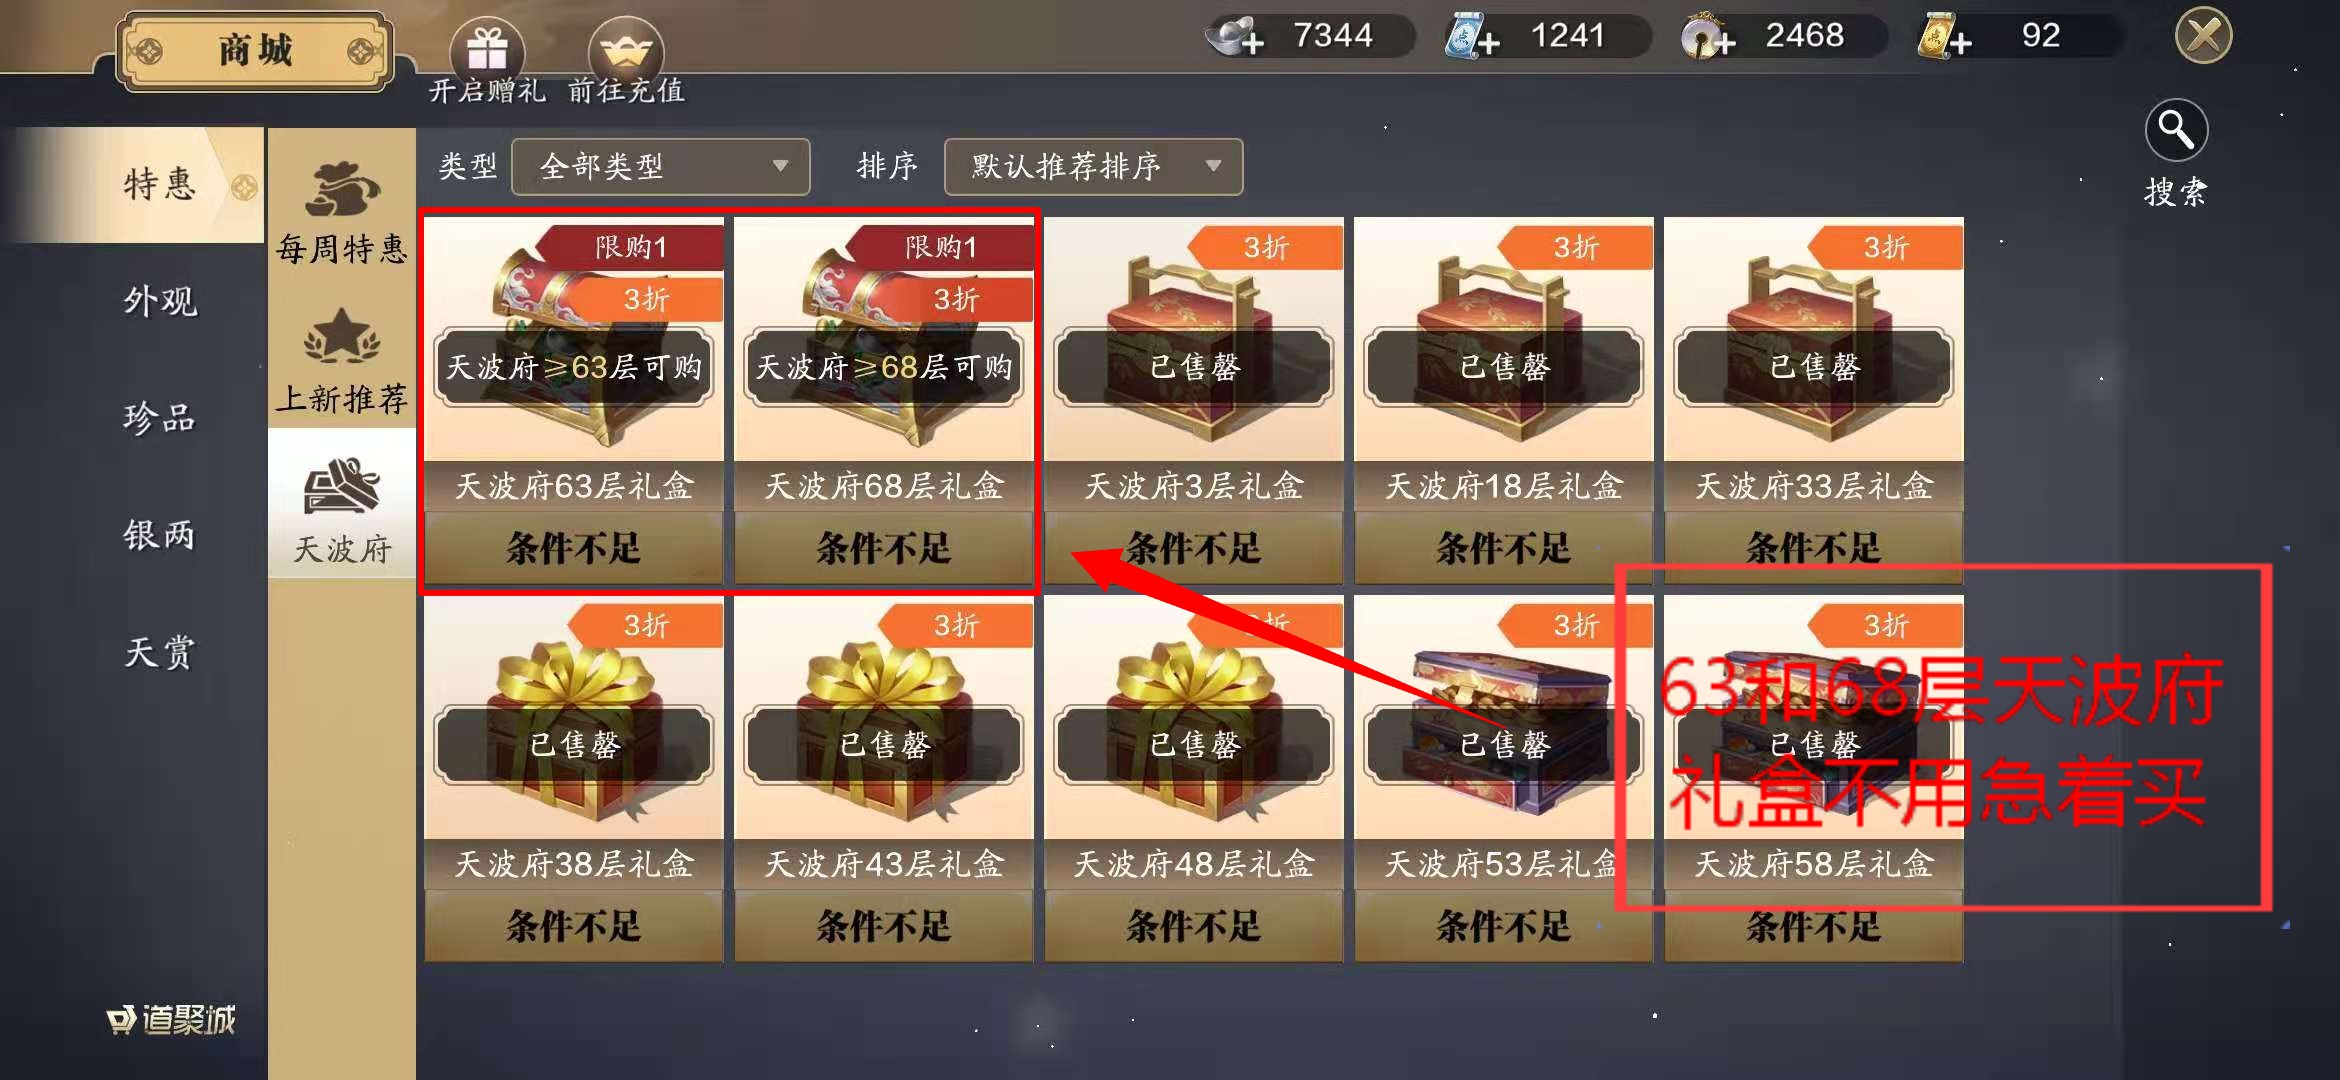2340x1080 pixels.
Task: Go to recharge via 前往充值 icon
Action: (x=626, y=48)
